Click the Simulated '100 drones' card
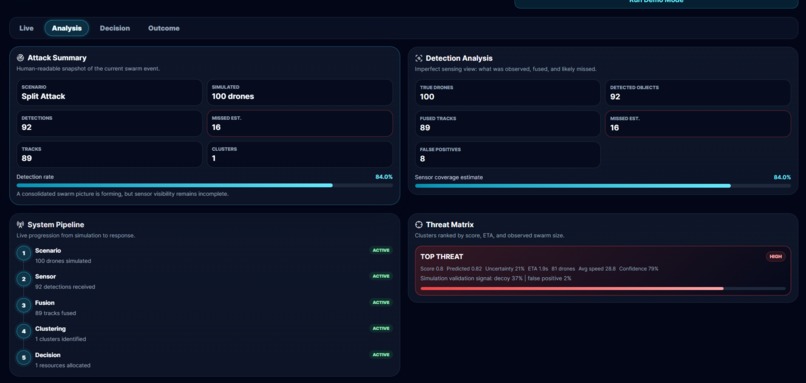The height and width of the screenshot is (383, 806). 300,93
